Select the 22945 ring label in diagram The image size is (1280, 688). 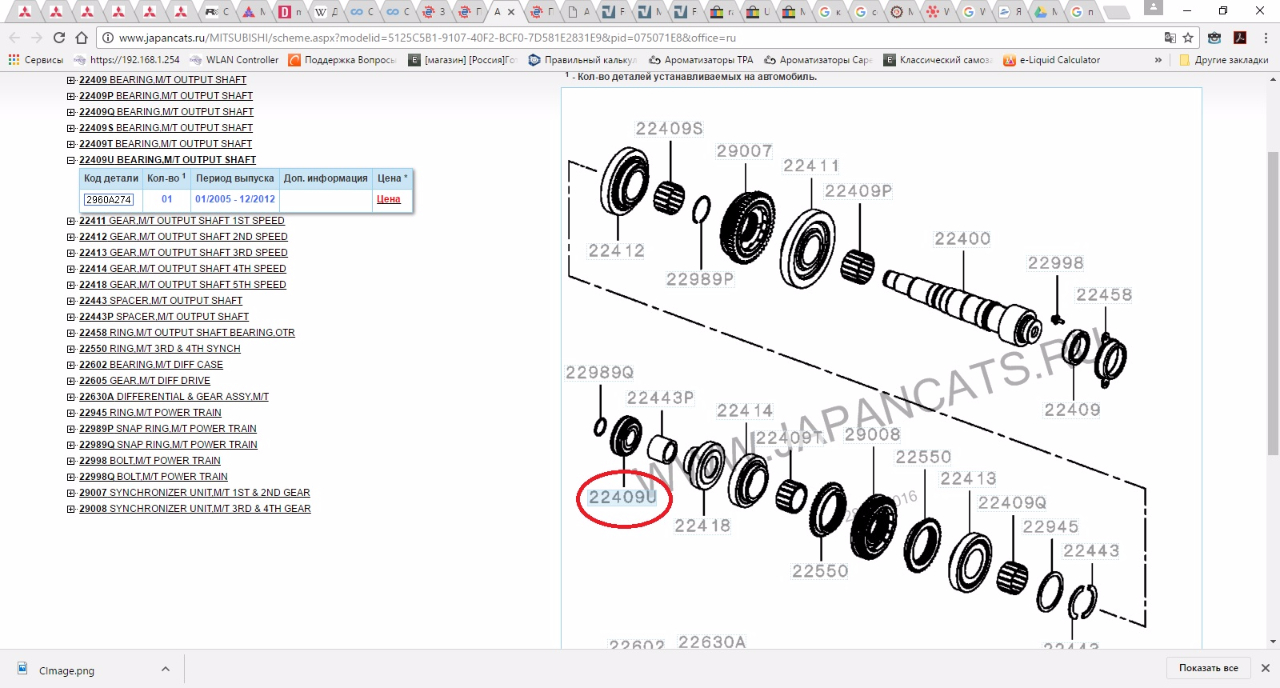pos(1050,527)
